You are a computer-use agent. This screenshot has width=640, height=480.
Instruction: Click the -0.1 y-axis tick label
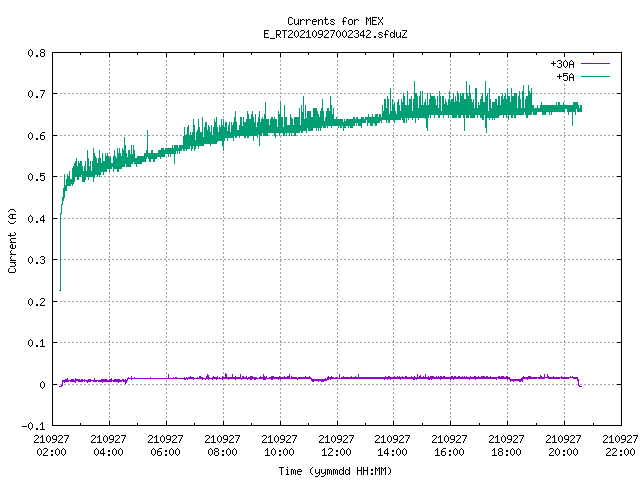point(33,426)
